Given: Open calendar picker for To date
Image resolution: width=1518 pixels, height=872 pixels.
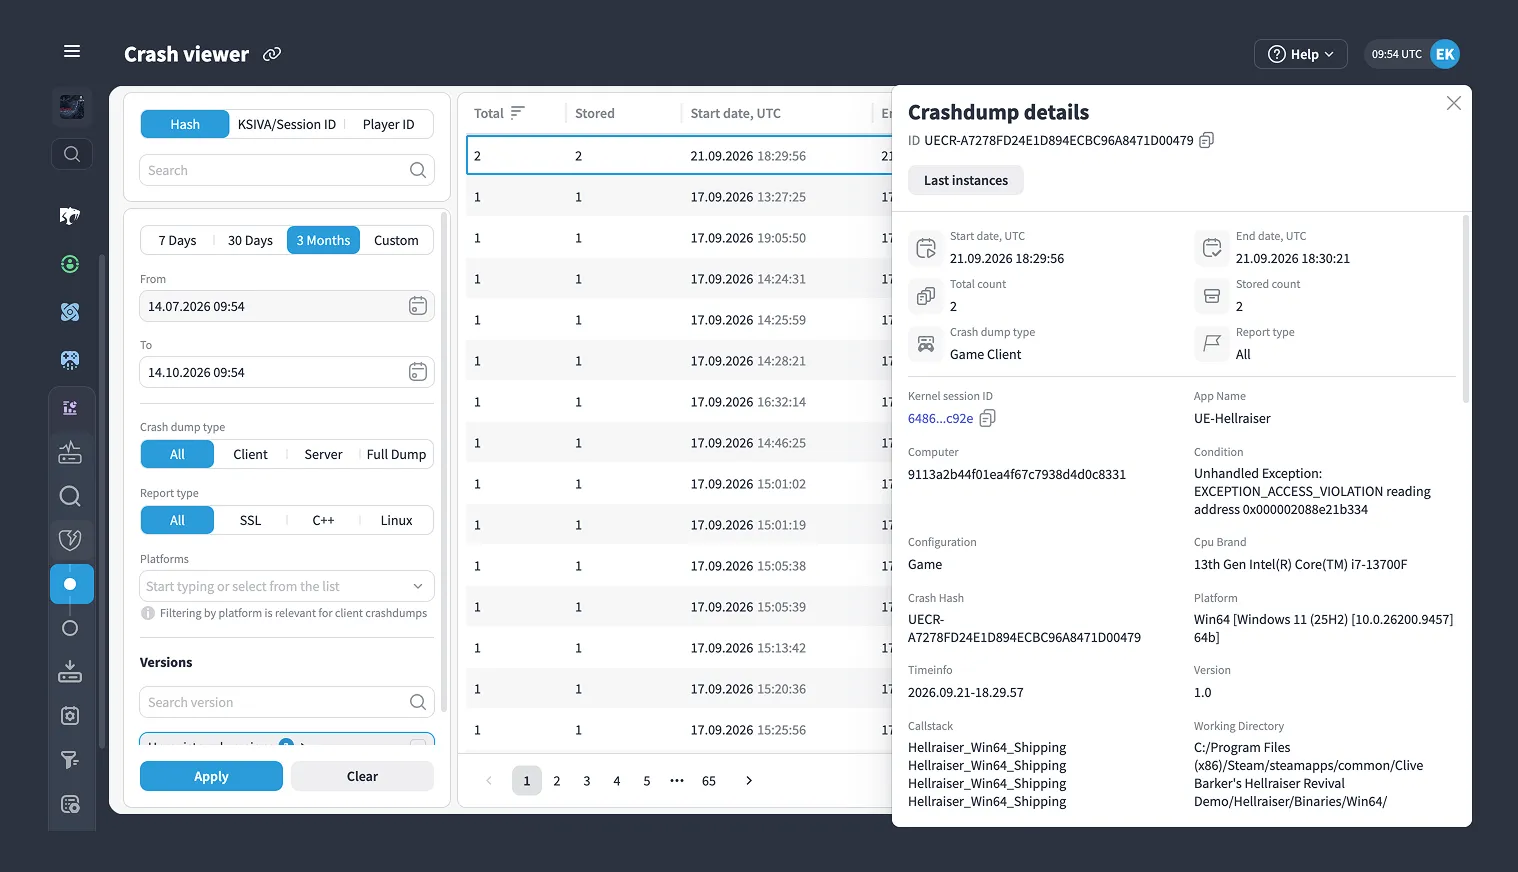Looking at the screenshot, I should [x=418, y=372].
